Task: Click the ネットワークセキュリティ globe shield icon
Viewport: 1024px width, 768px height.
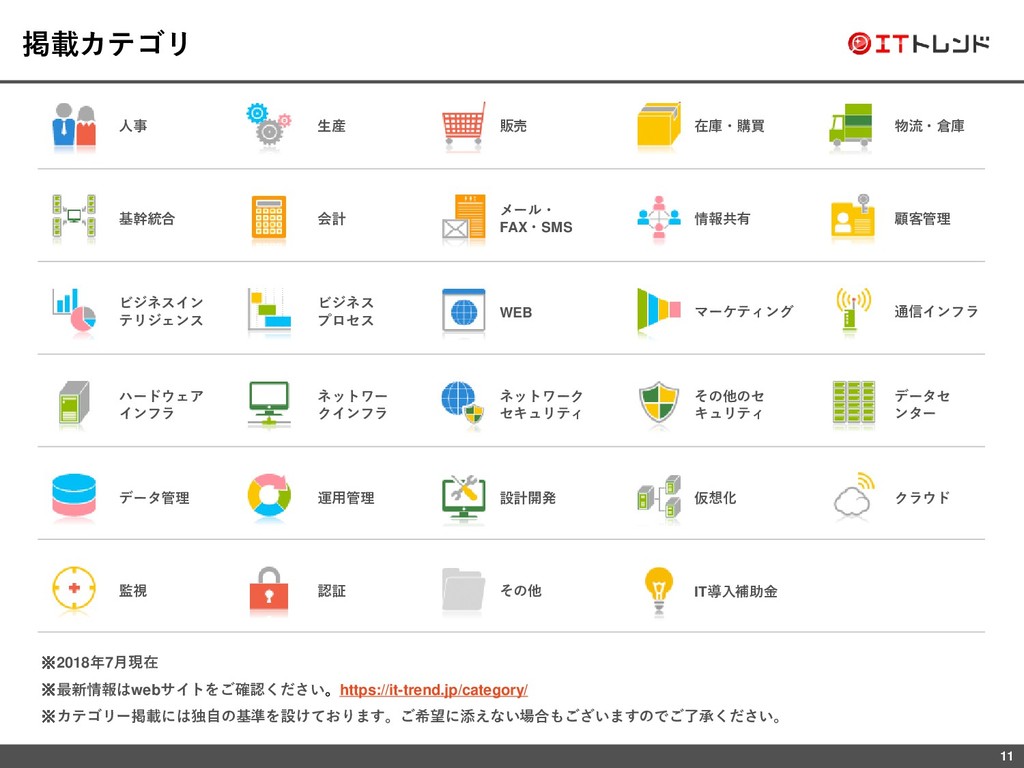Action: click(462, 403)
